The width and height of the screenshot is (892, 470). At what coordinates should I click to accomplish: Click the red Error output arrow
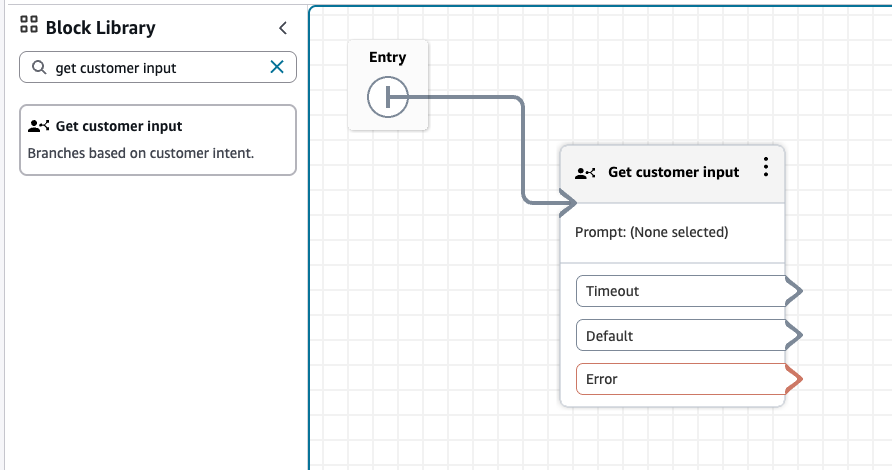click(794, 379)
